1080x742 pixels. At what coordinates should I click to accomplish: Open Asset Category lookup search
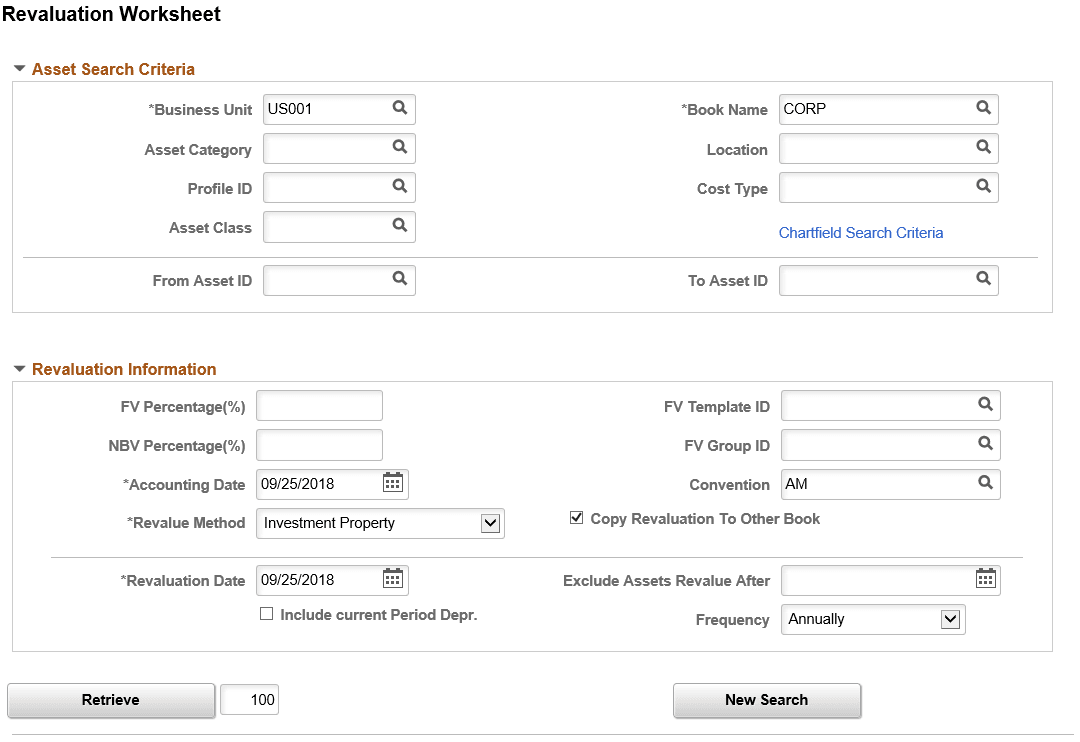(399, 147)
